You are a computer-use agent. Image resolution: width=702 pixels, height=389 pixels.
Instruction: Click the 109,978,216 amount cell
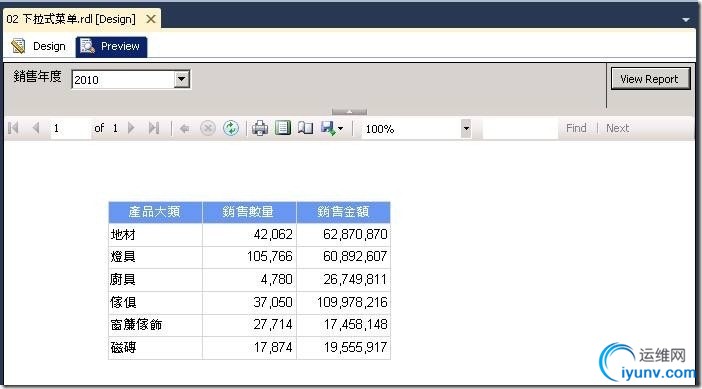[x=343, y=302]
